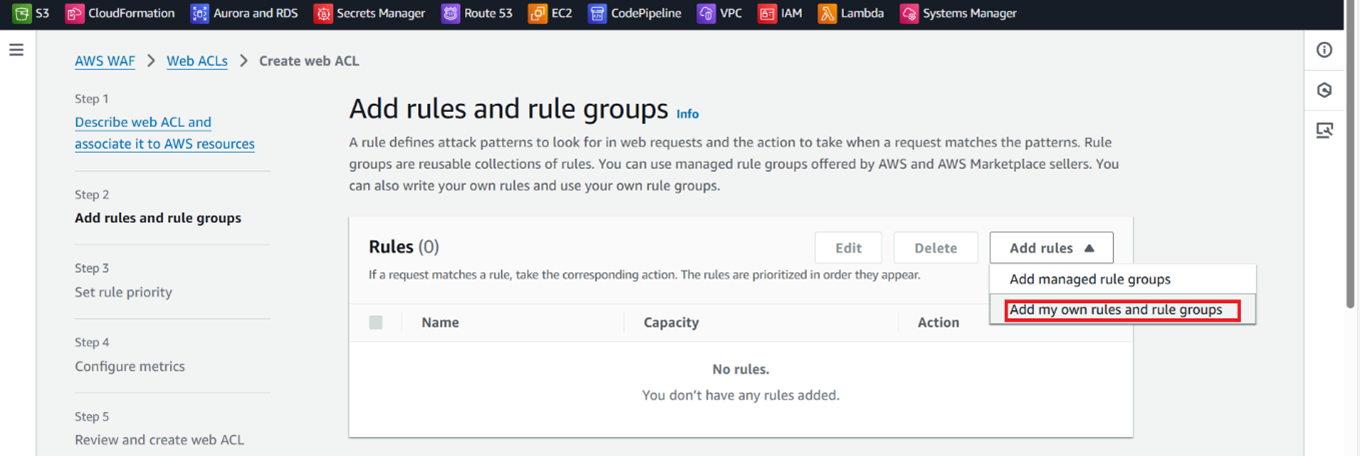Open Describe web ACL step link

pos(165,133)
